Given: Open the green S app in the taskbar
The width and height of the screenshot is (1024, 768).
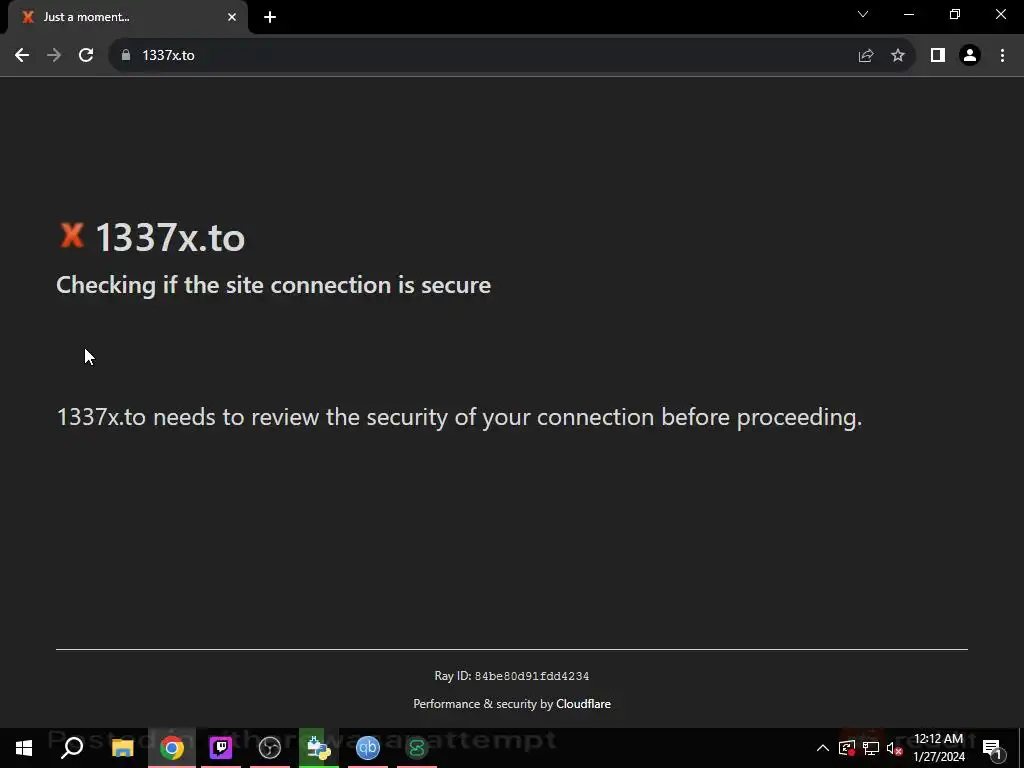Looking at the screenshot, I should click(x=417, y=748).
